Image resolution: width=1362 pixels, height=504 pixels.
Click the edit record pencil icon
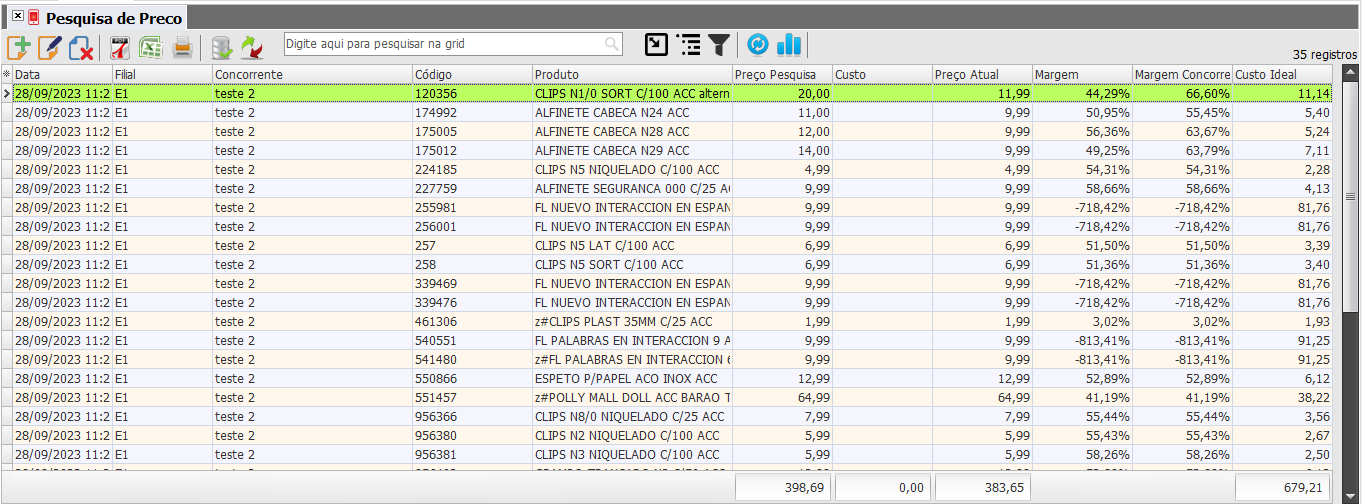(x=49, y=46)
